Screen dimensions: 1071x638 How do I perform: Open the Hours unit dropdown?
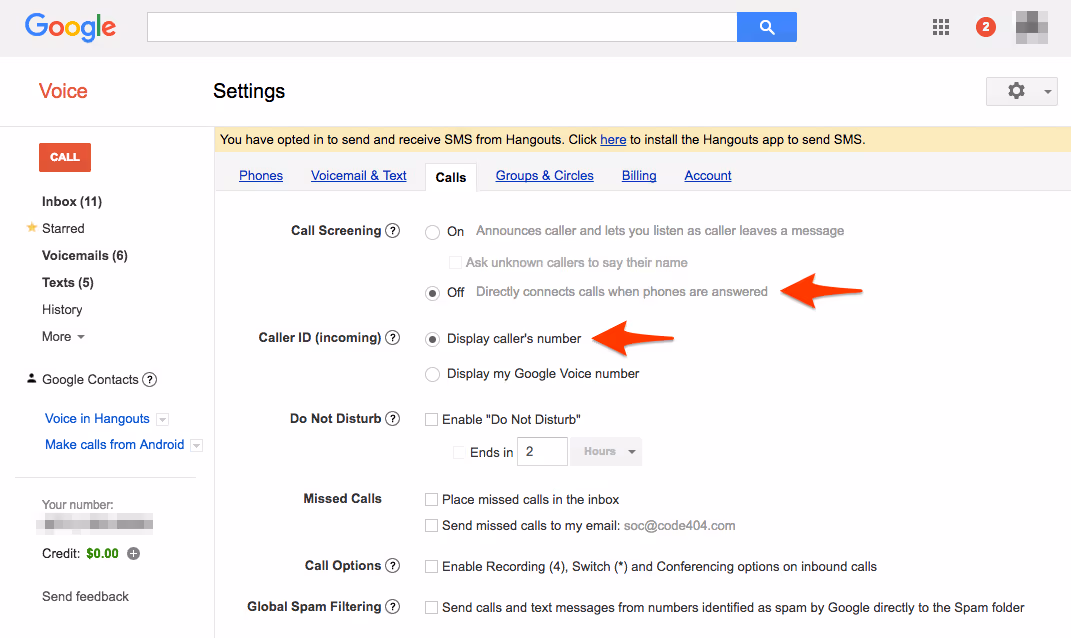point(606,452)
